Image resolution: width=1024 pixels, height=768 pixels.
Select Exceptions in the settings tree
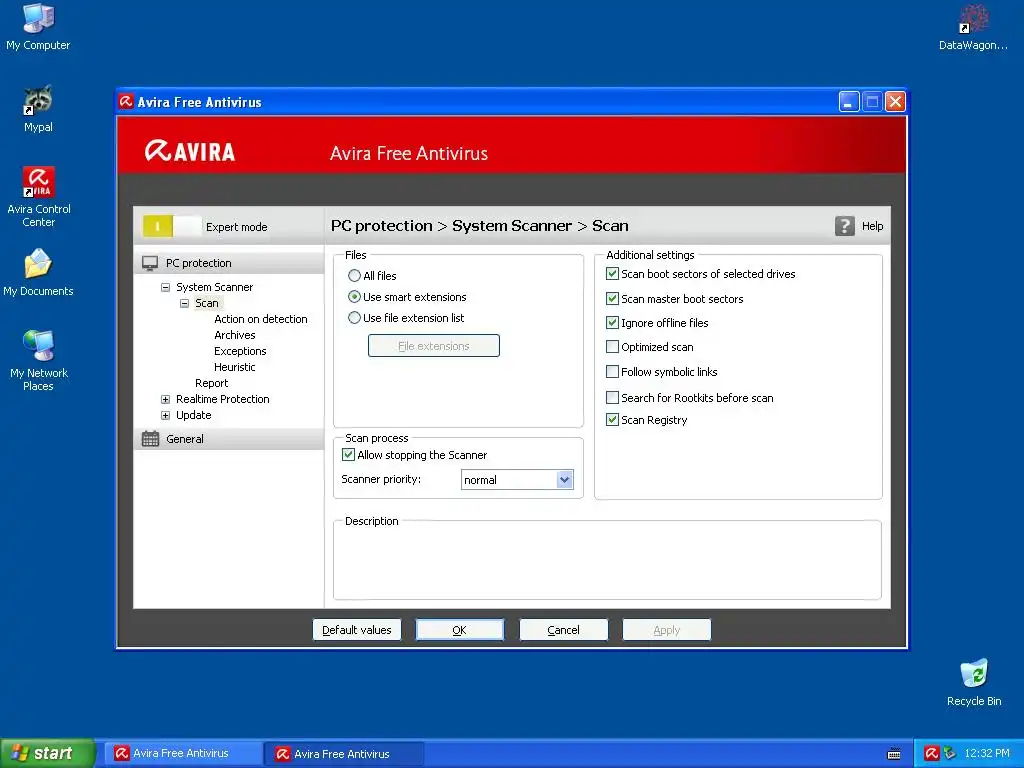click(240, 351)
